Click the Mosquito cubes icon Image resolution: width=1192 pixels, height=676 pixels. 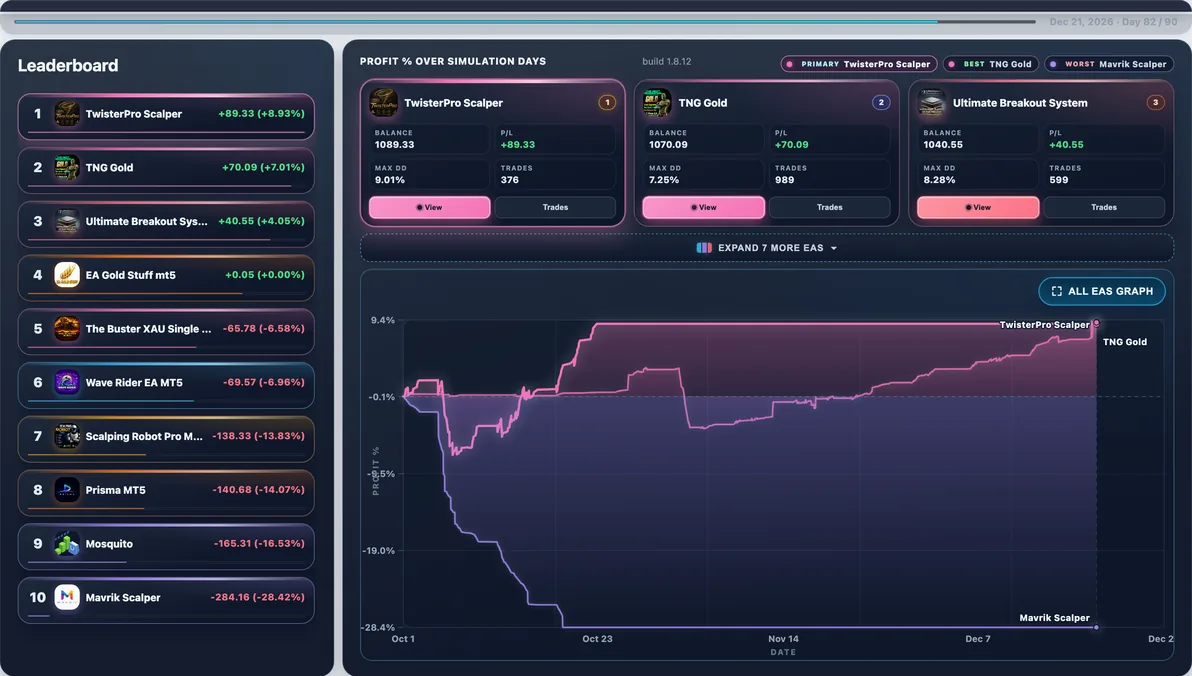[x=67, y=544]
